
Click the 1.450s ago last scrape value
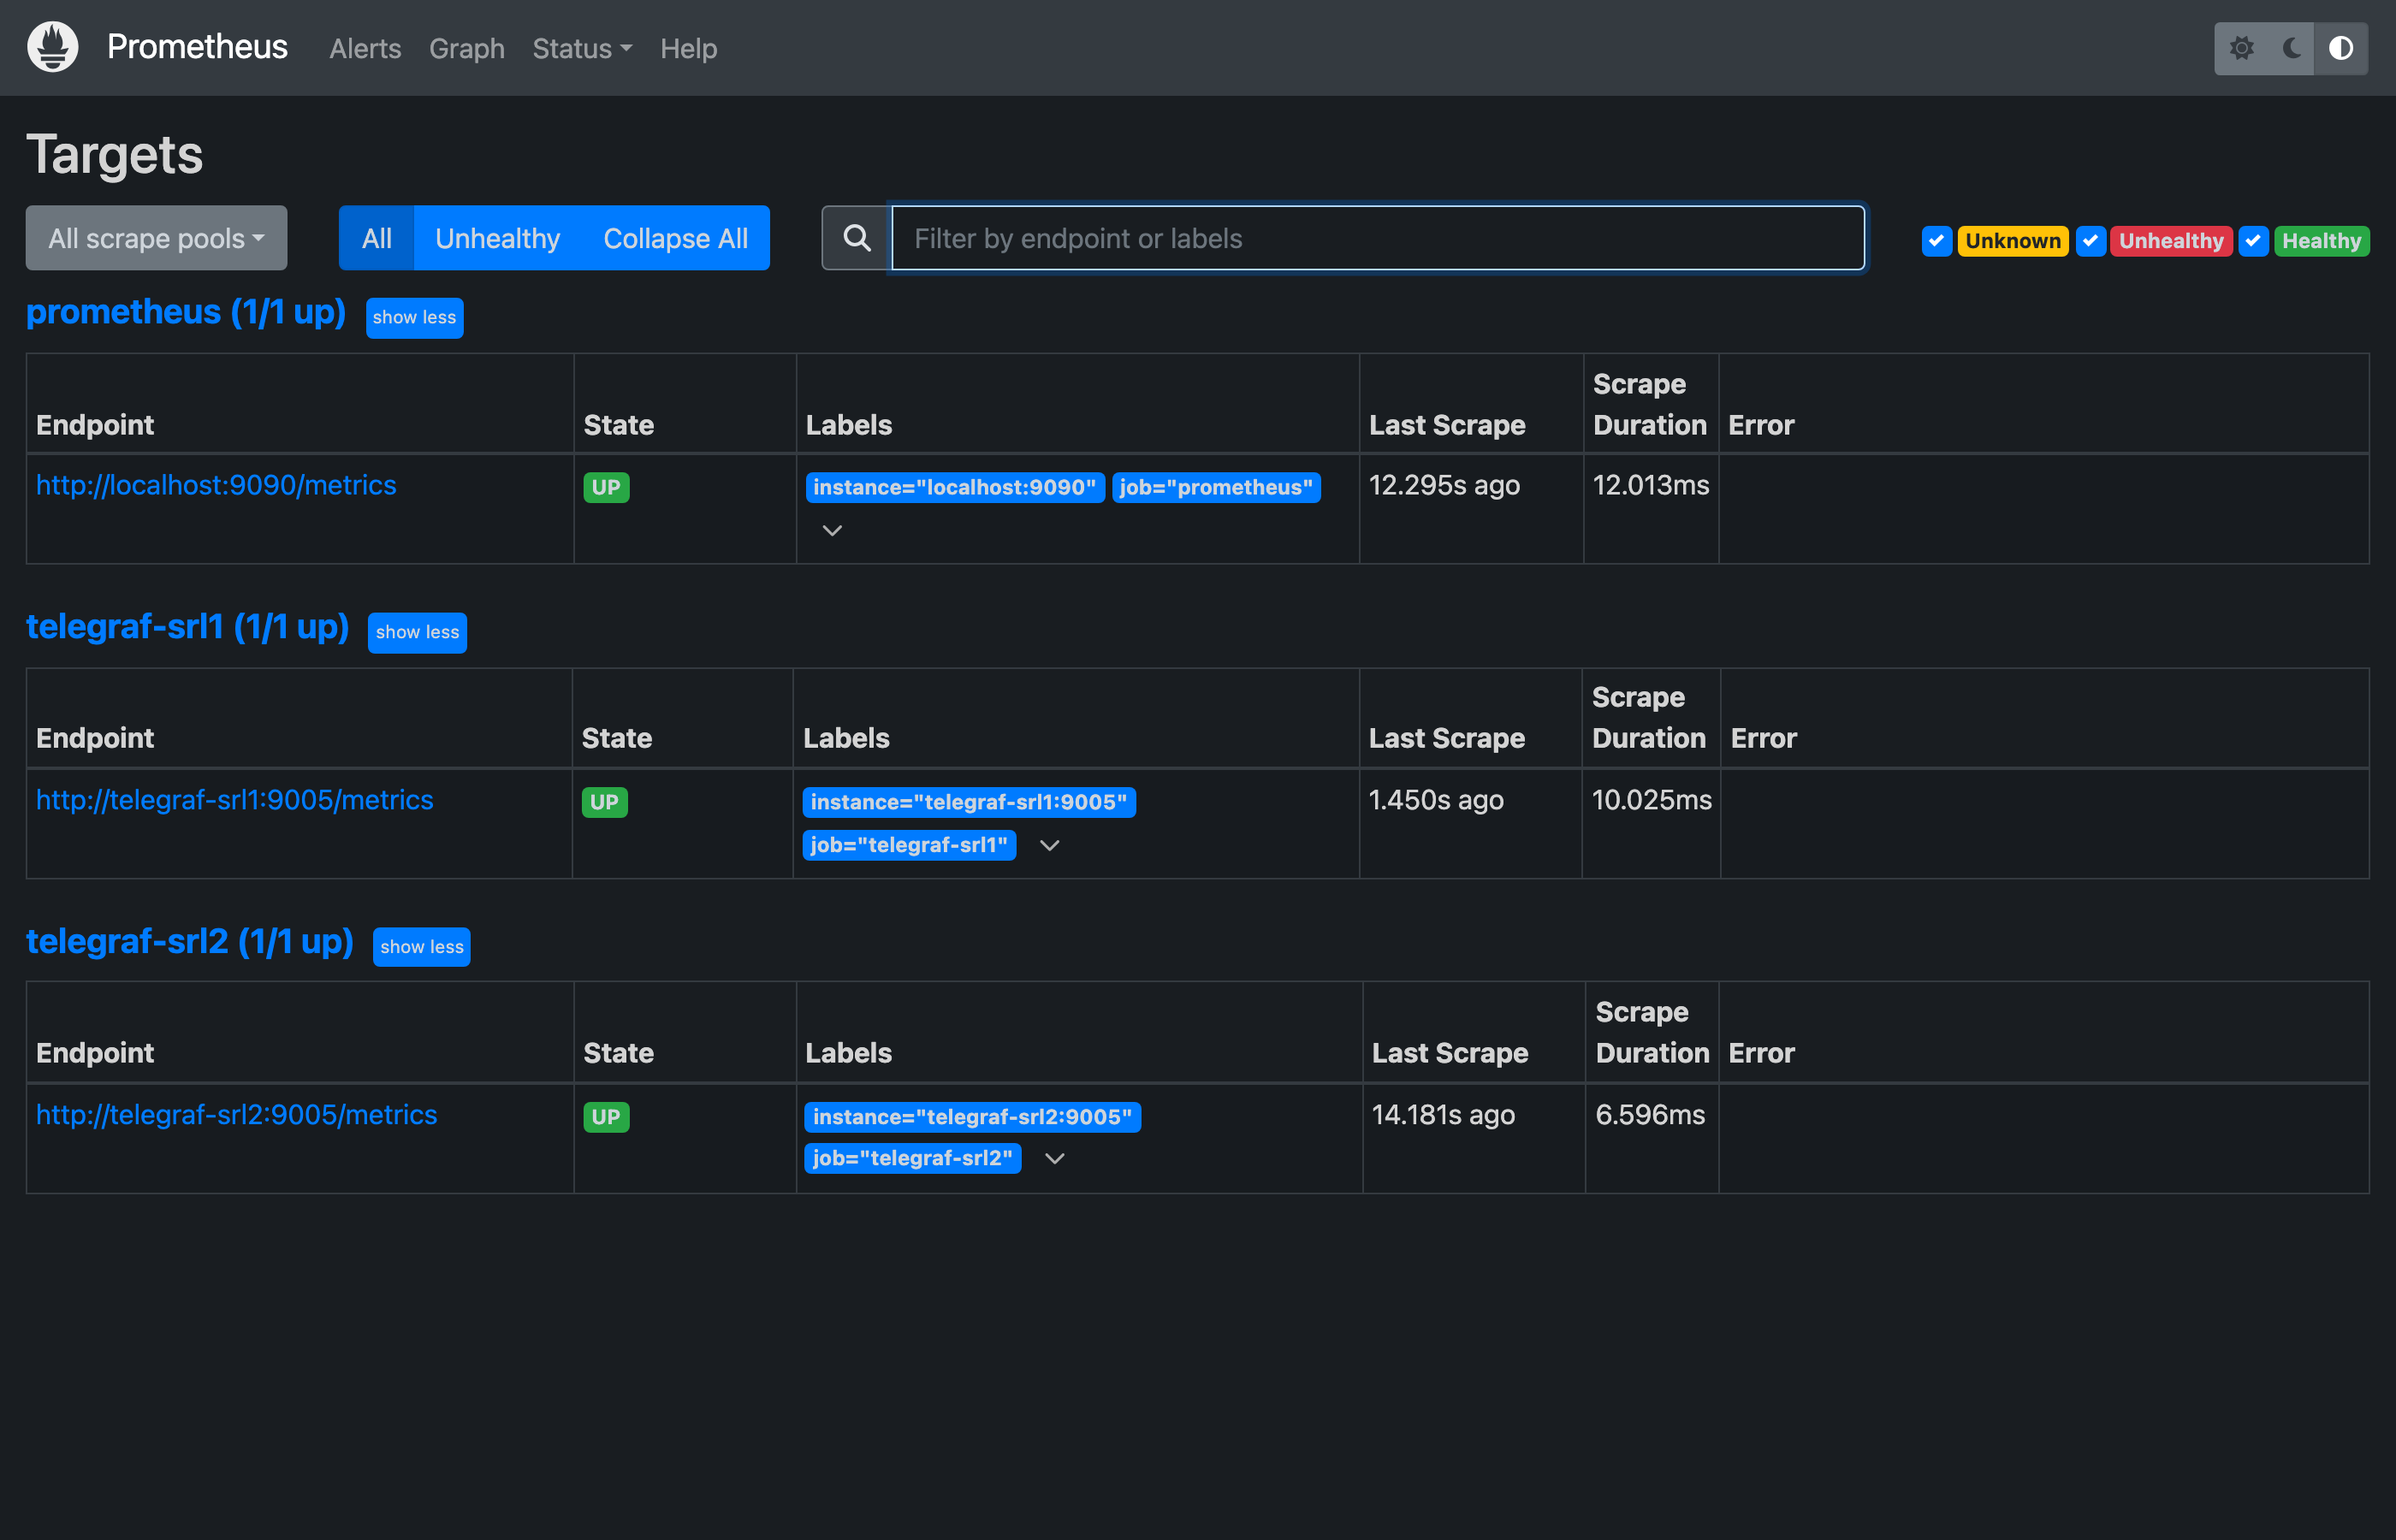[1436, 800]
